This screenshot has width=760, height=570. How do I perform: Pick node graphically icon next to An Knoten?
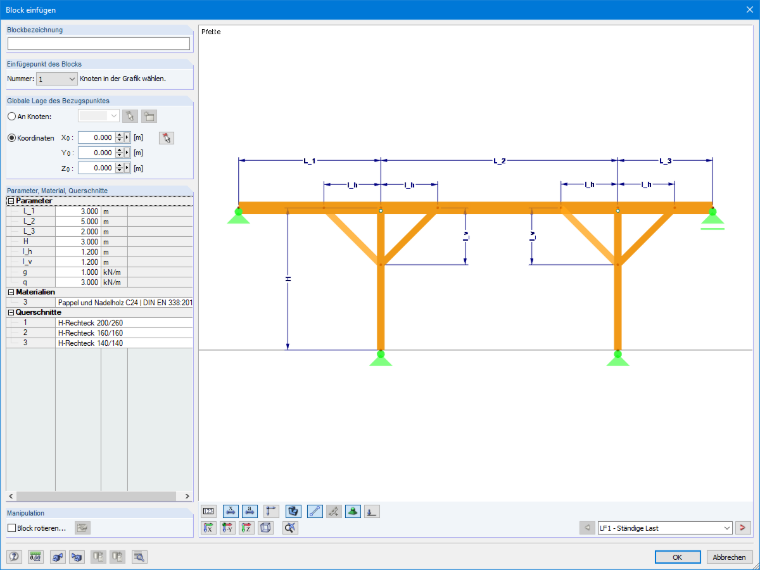(x=130, y=116)
